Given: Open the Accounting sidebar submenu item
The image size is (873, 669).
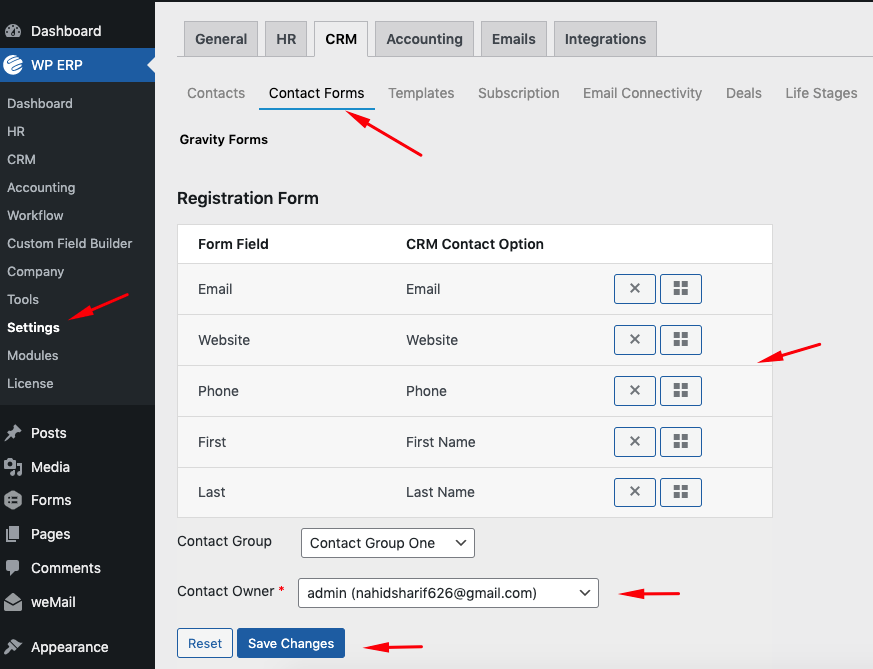Looking at the screenshot, I should [41, 188].
